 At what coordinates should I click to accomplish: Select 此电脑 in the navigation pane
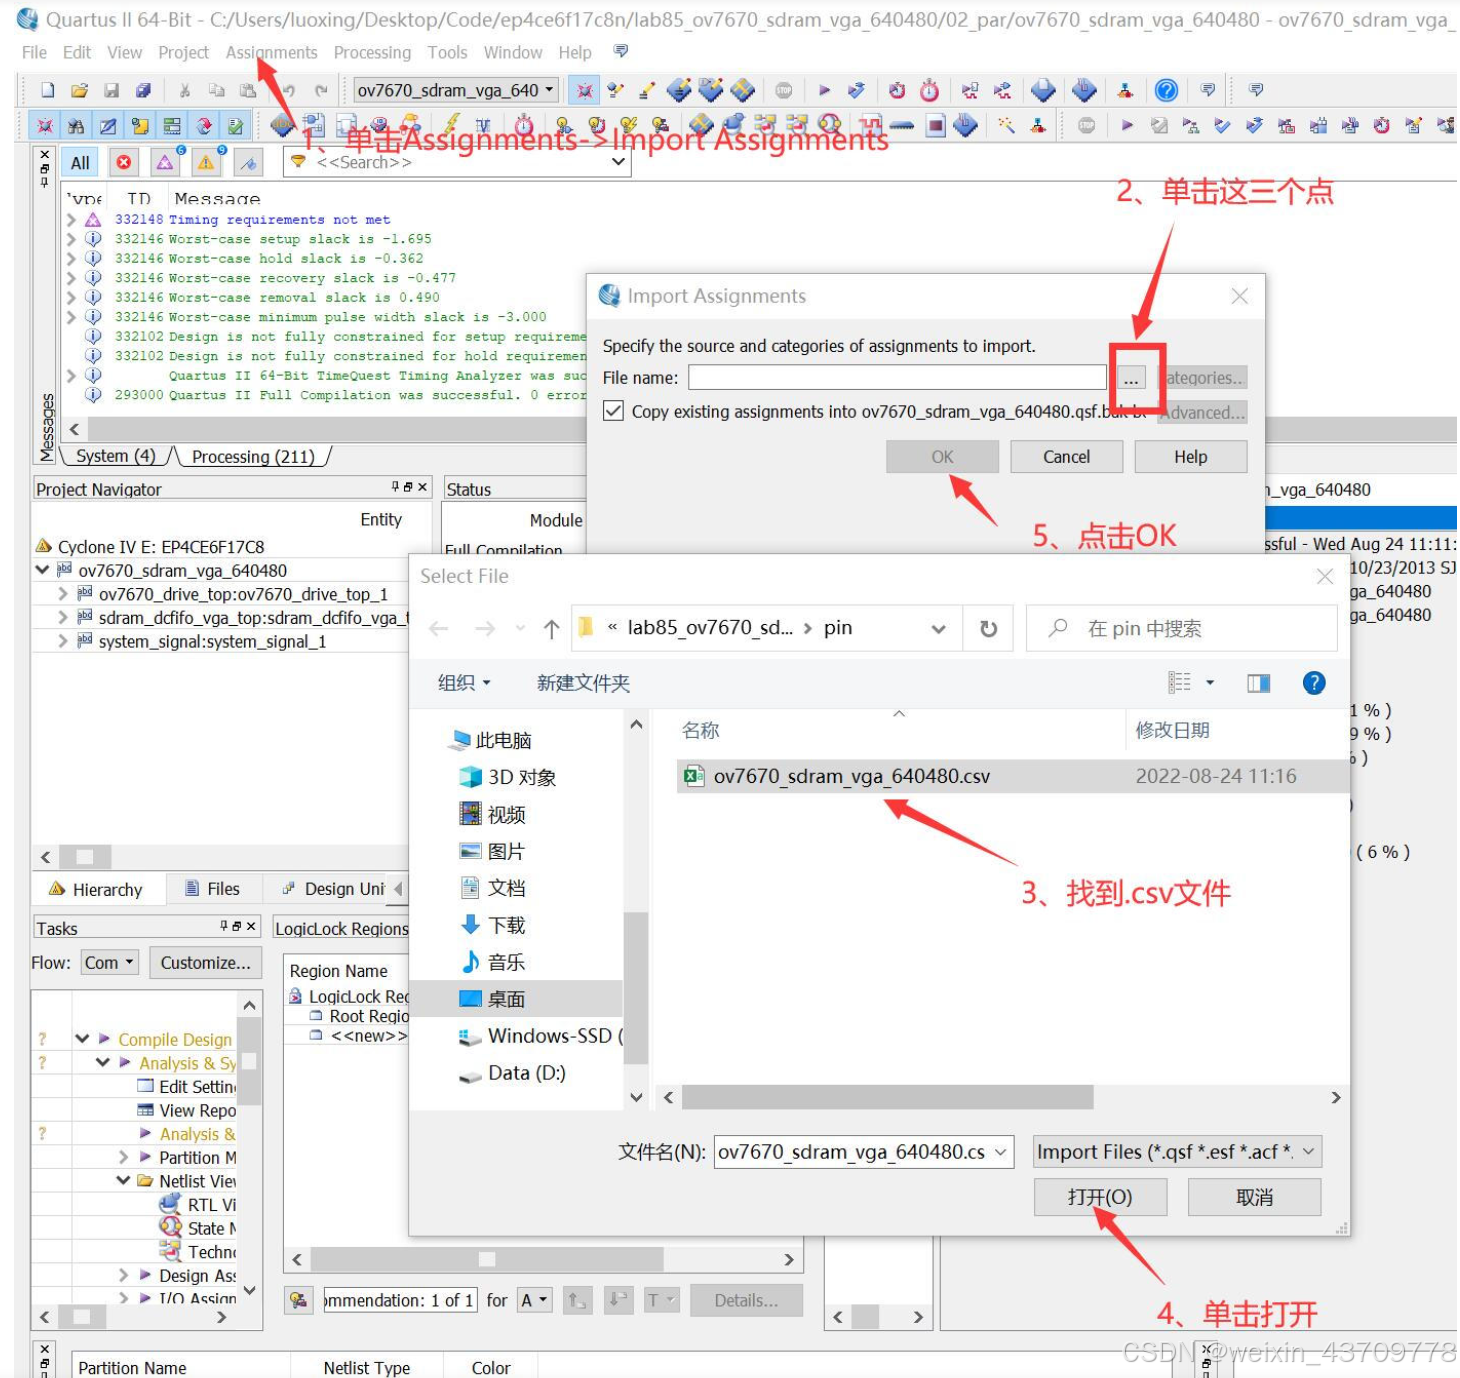(x=492, y=740)
